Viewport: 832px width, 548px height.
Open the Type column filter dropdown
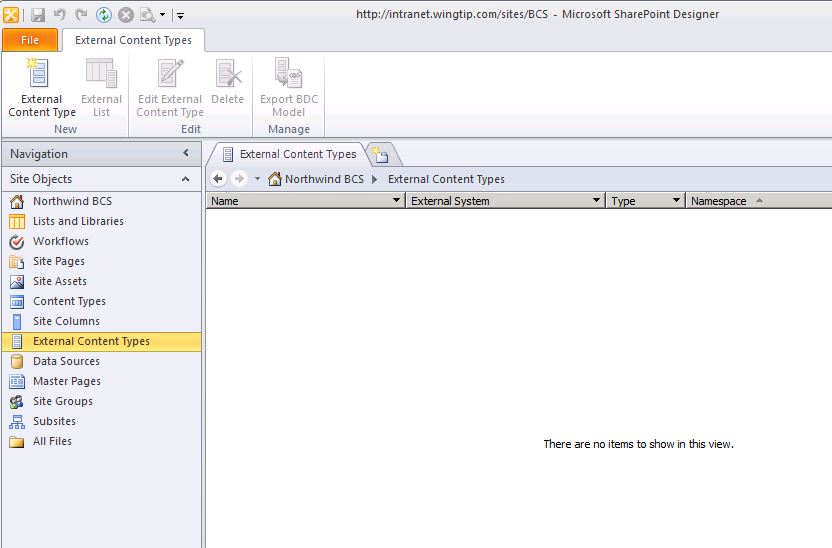point(676,200)
